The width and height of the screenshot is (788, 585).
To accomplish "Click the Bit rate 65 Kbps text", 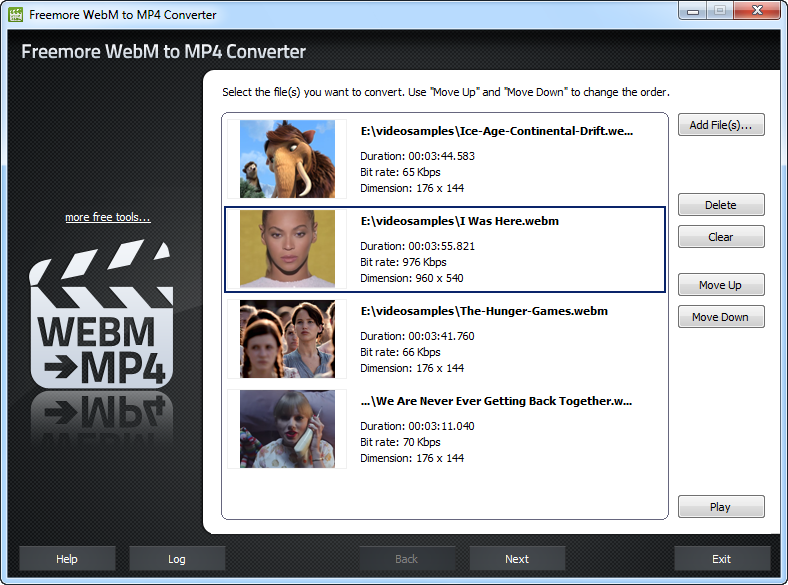I will tap(400, 172).
